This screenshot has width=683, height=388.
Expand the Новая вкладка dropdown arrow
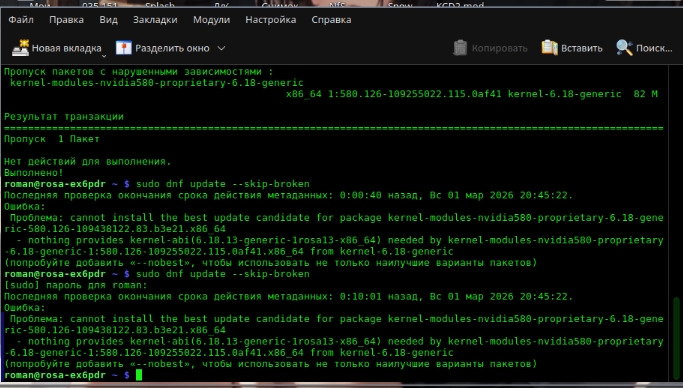click(x=104, y=55)
